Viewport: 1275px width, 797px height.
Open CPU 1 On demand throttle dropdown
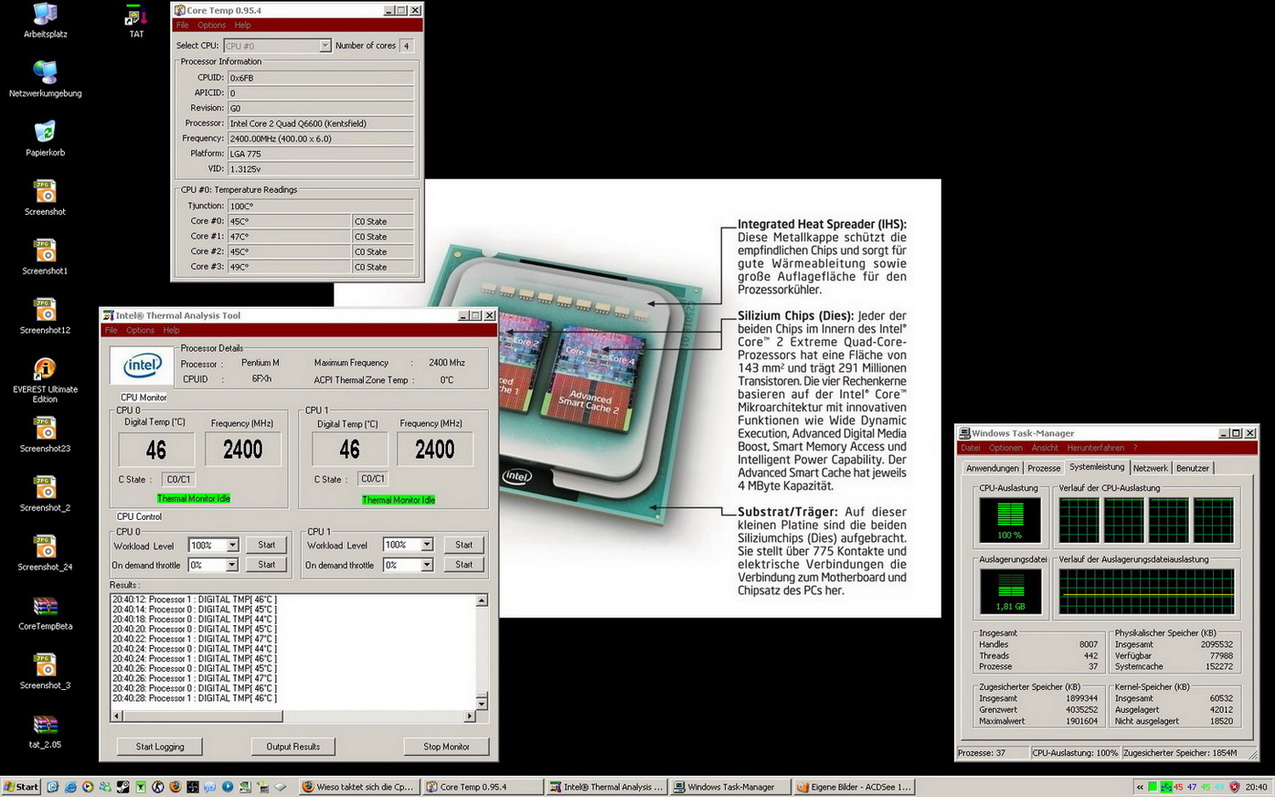[426, 565]
